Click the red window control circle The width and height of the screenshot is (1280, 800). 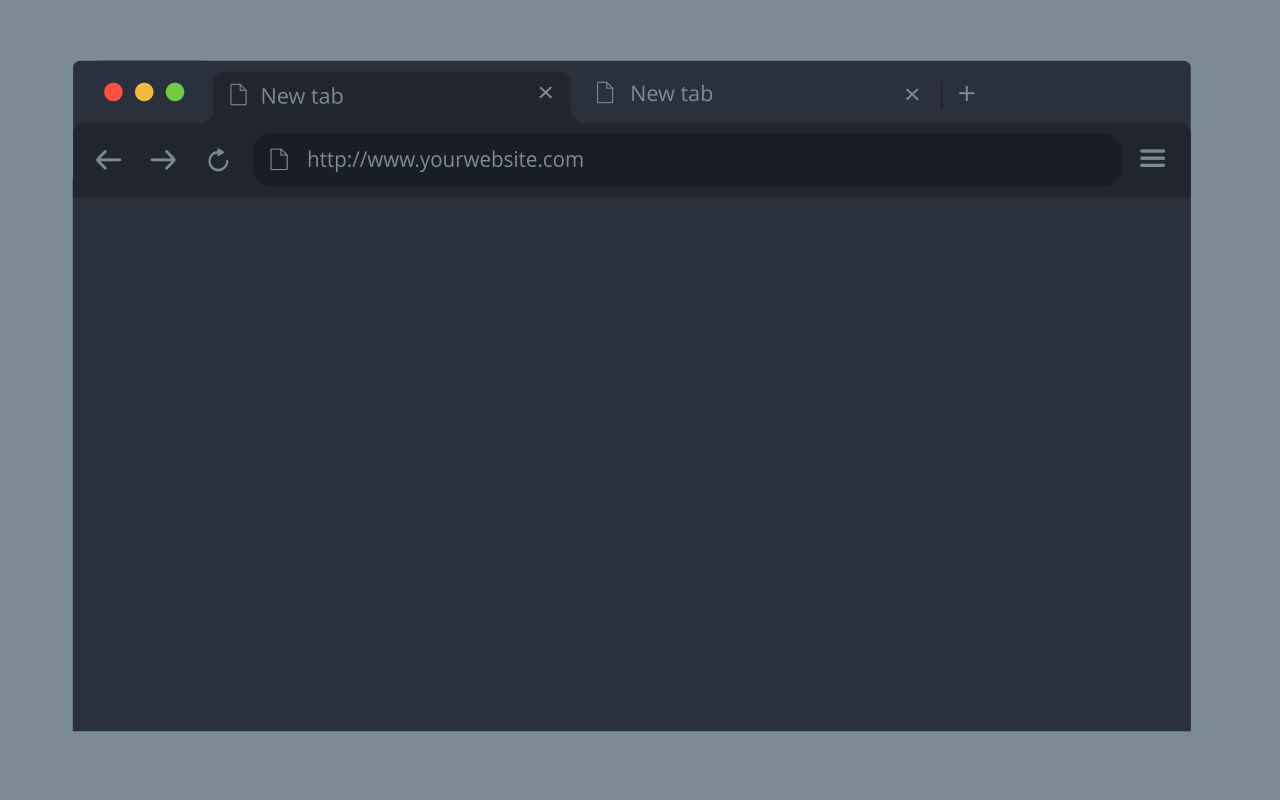113,91
